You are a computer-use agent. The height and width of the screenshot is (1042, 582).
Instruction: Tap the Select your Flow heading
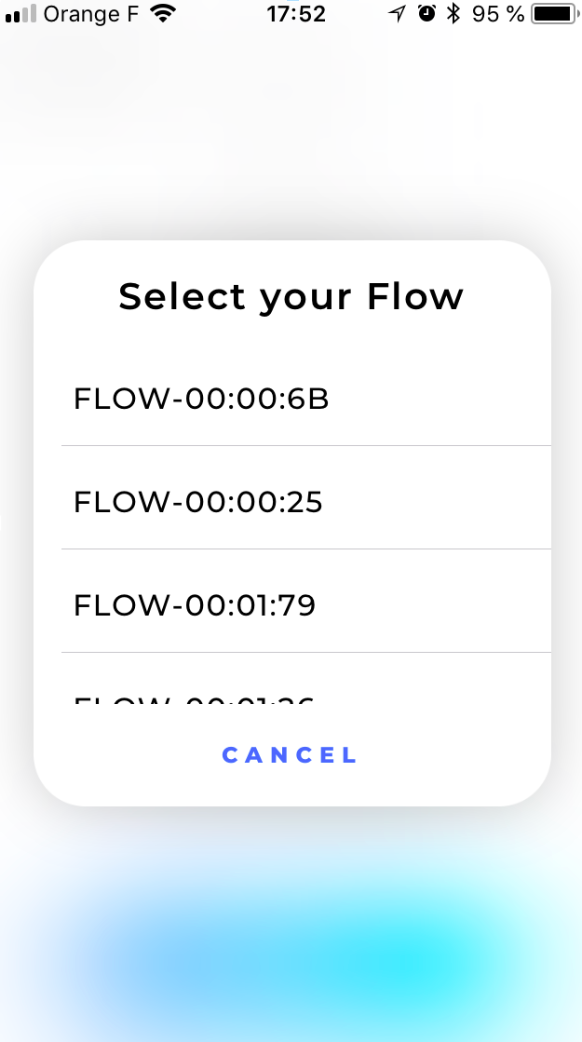291,296
